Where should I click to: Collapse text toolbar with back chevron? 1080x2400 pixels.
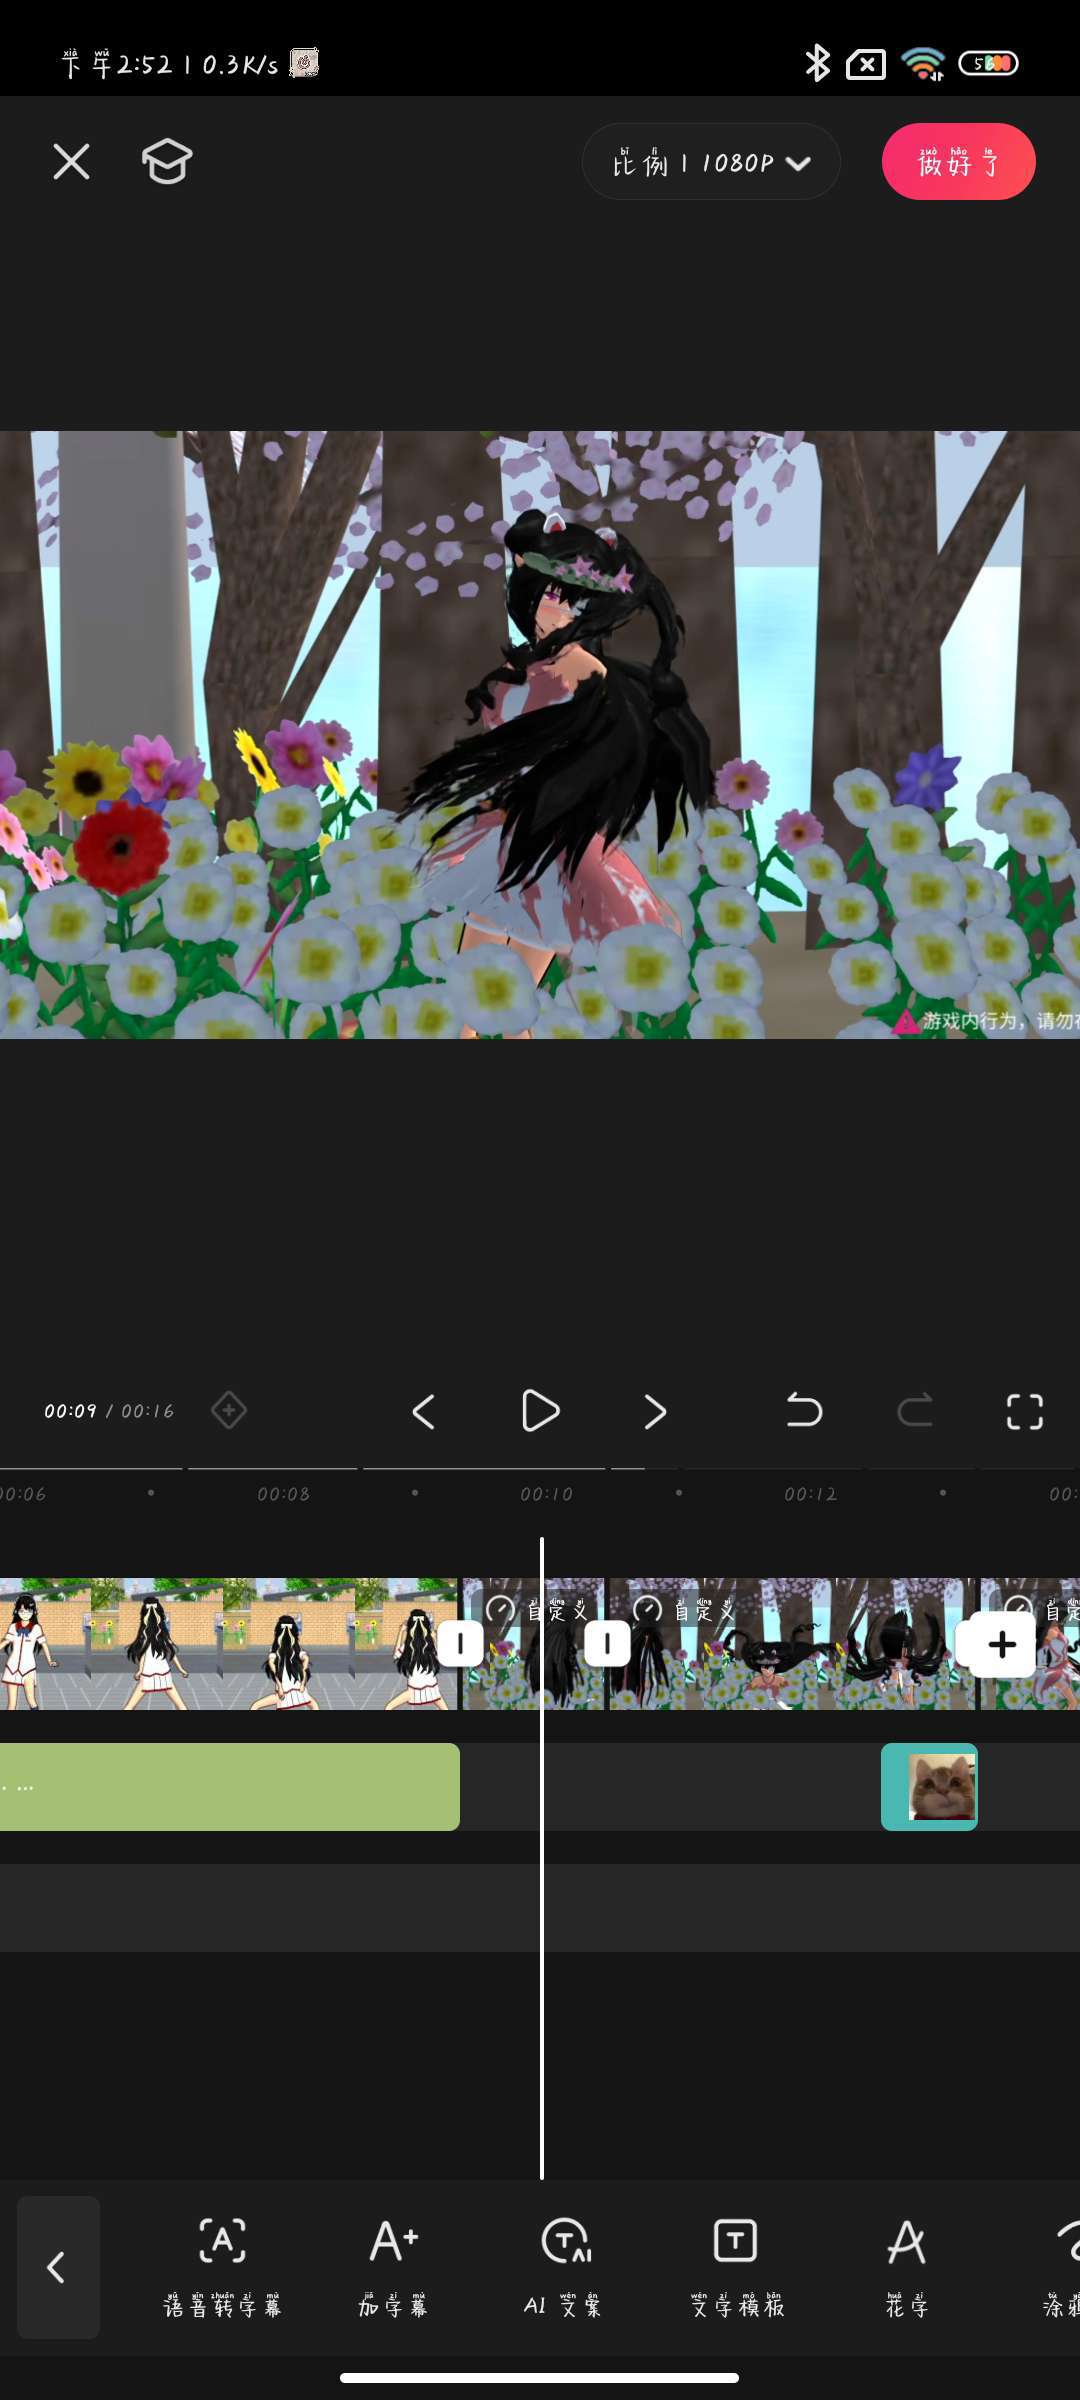58,2266
